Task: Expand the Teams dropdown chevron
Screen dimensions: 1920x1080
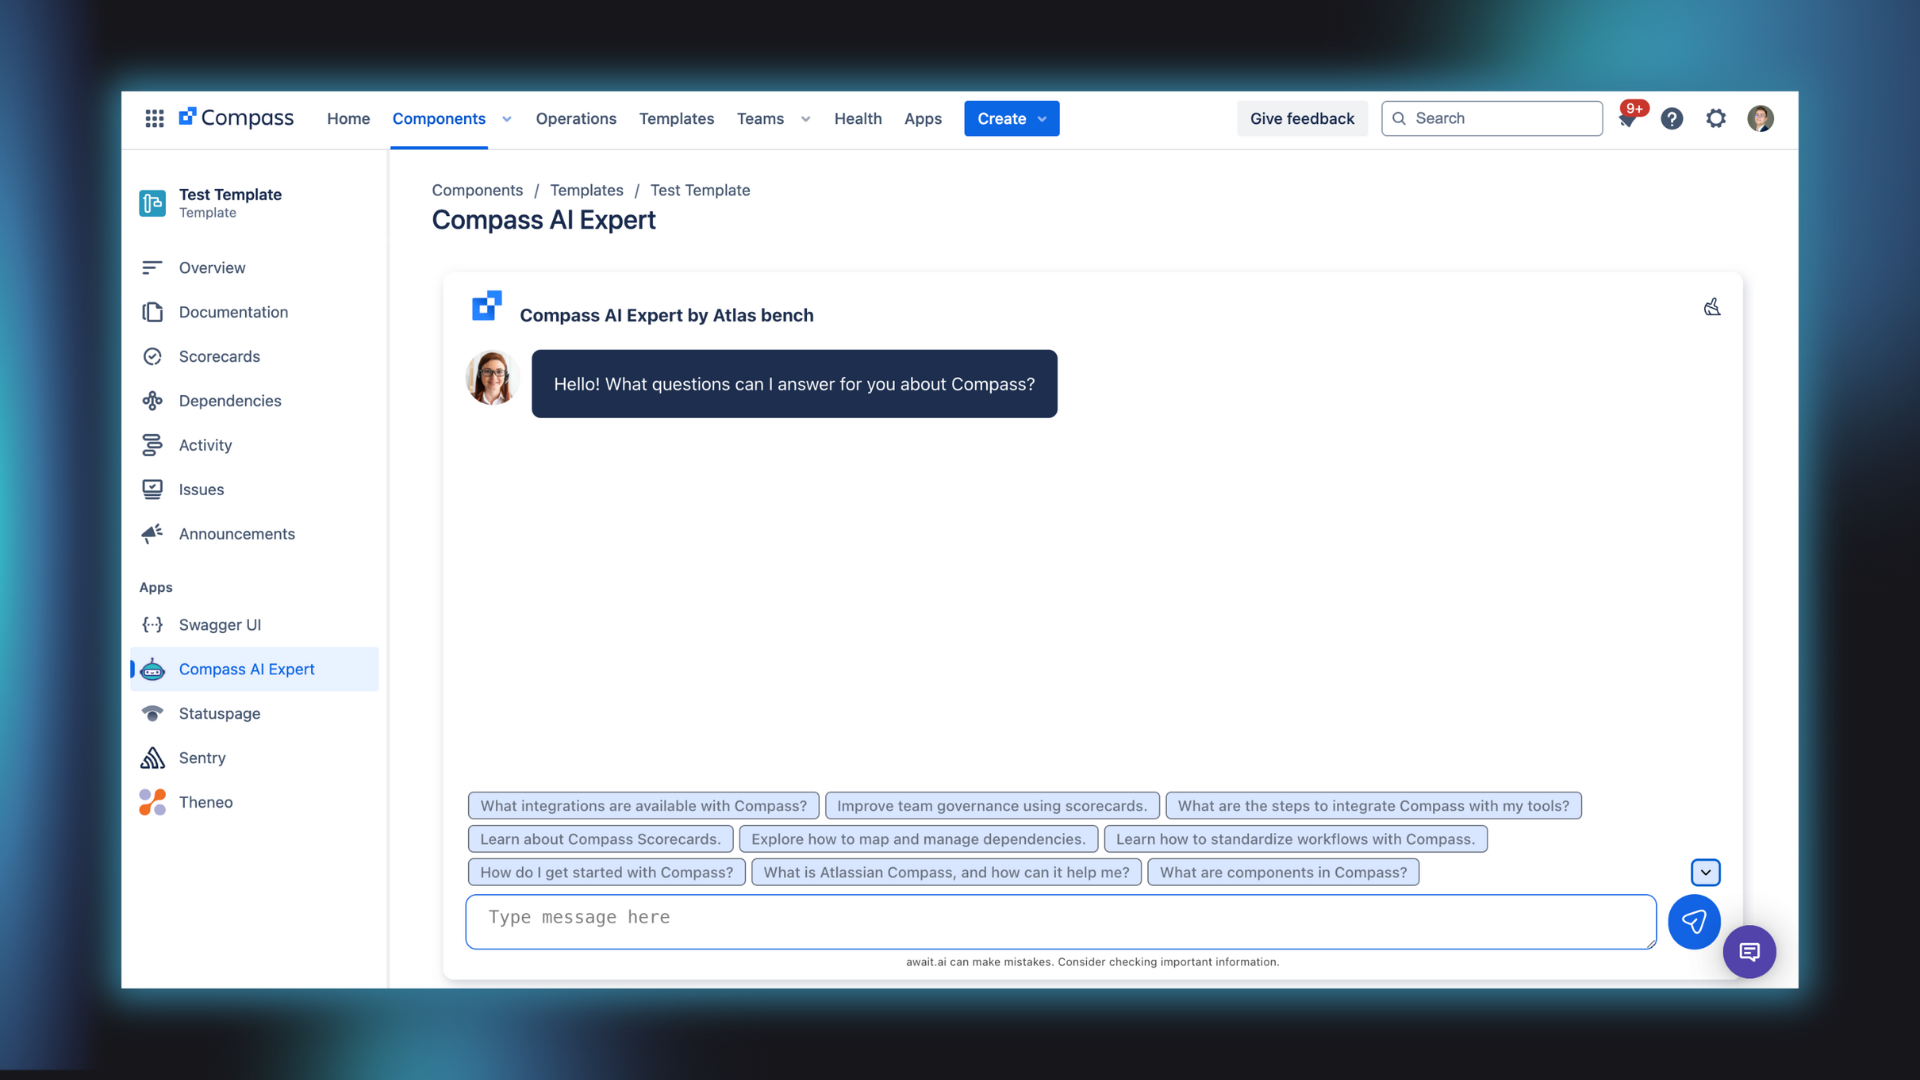Action: tap(806, 119)
